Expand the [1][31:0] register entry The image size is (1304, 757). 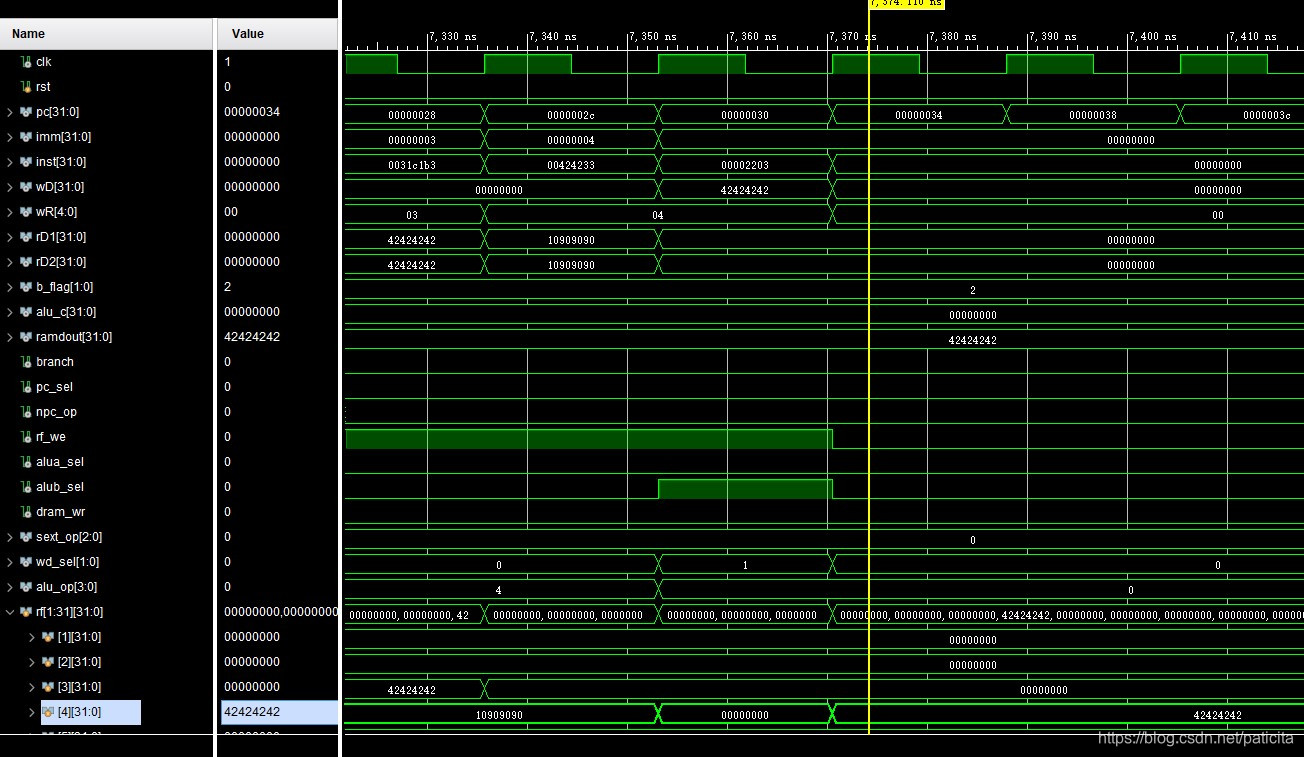(32, 637)
